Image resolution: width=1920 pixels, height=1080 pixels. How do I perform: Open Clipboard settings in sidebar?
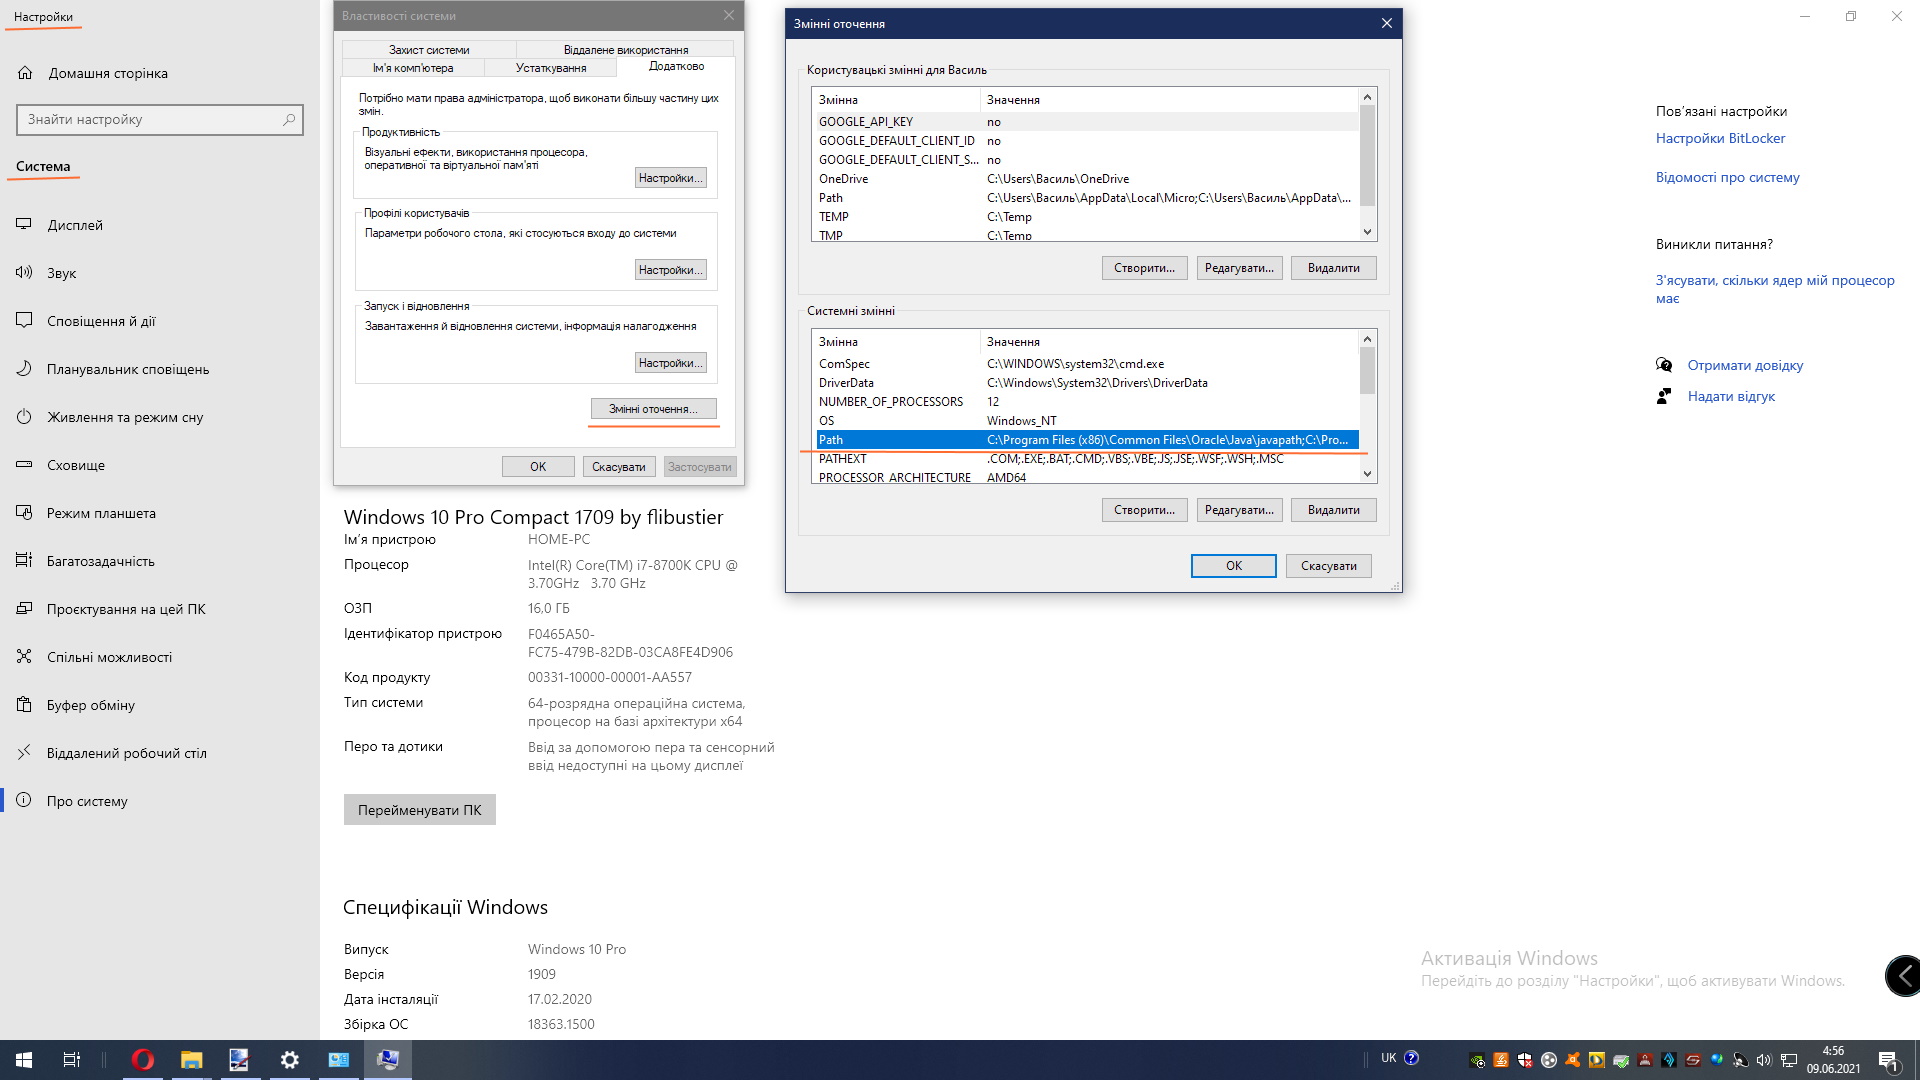tap(90, 705)
